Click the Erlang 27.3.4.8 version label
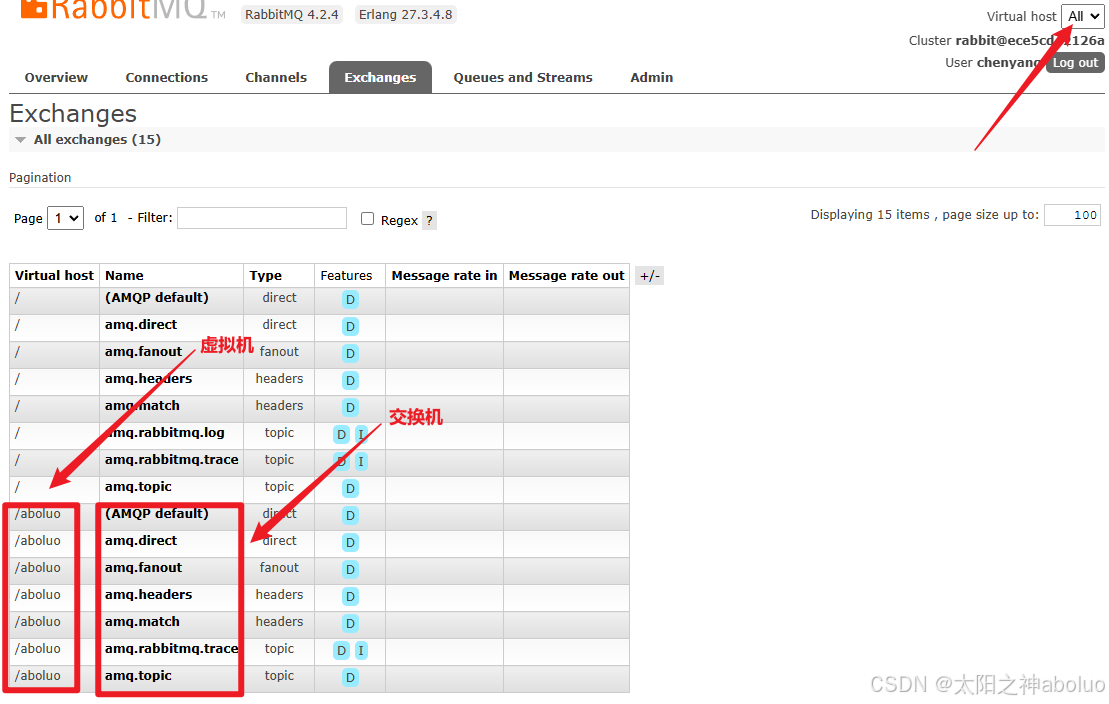The height and width of the screenshot is (704, 1109). [405, 15]
